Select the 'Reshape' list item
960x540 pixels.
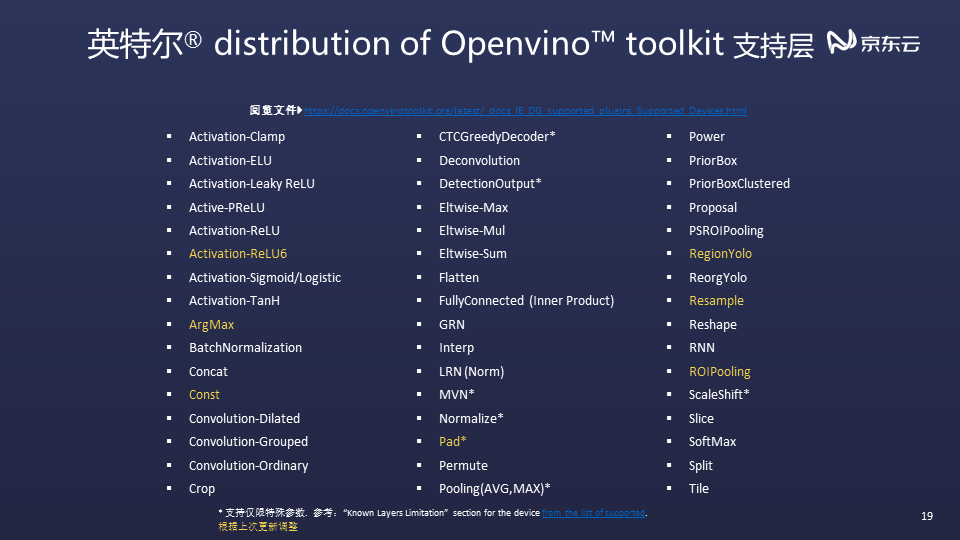(x=713, y=325)
